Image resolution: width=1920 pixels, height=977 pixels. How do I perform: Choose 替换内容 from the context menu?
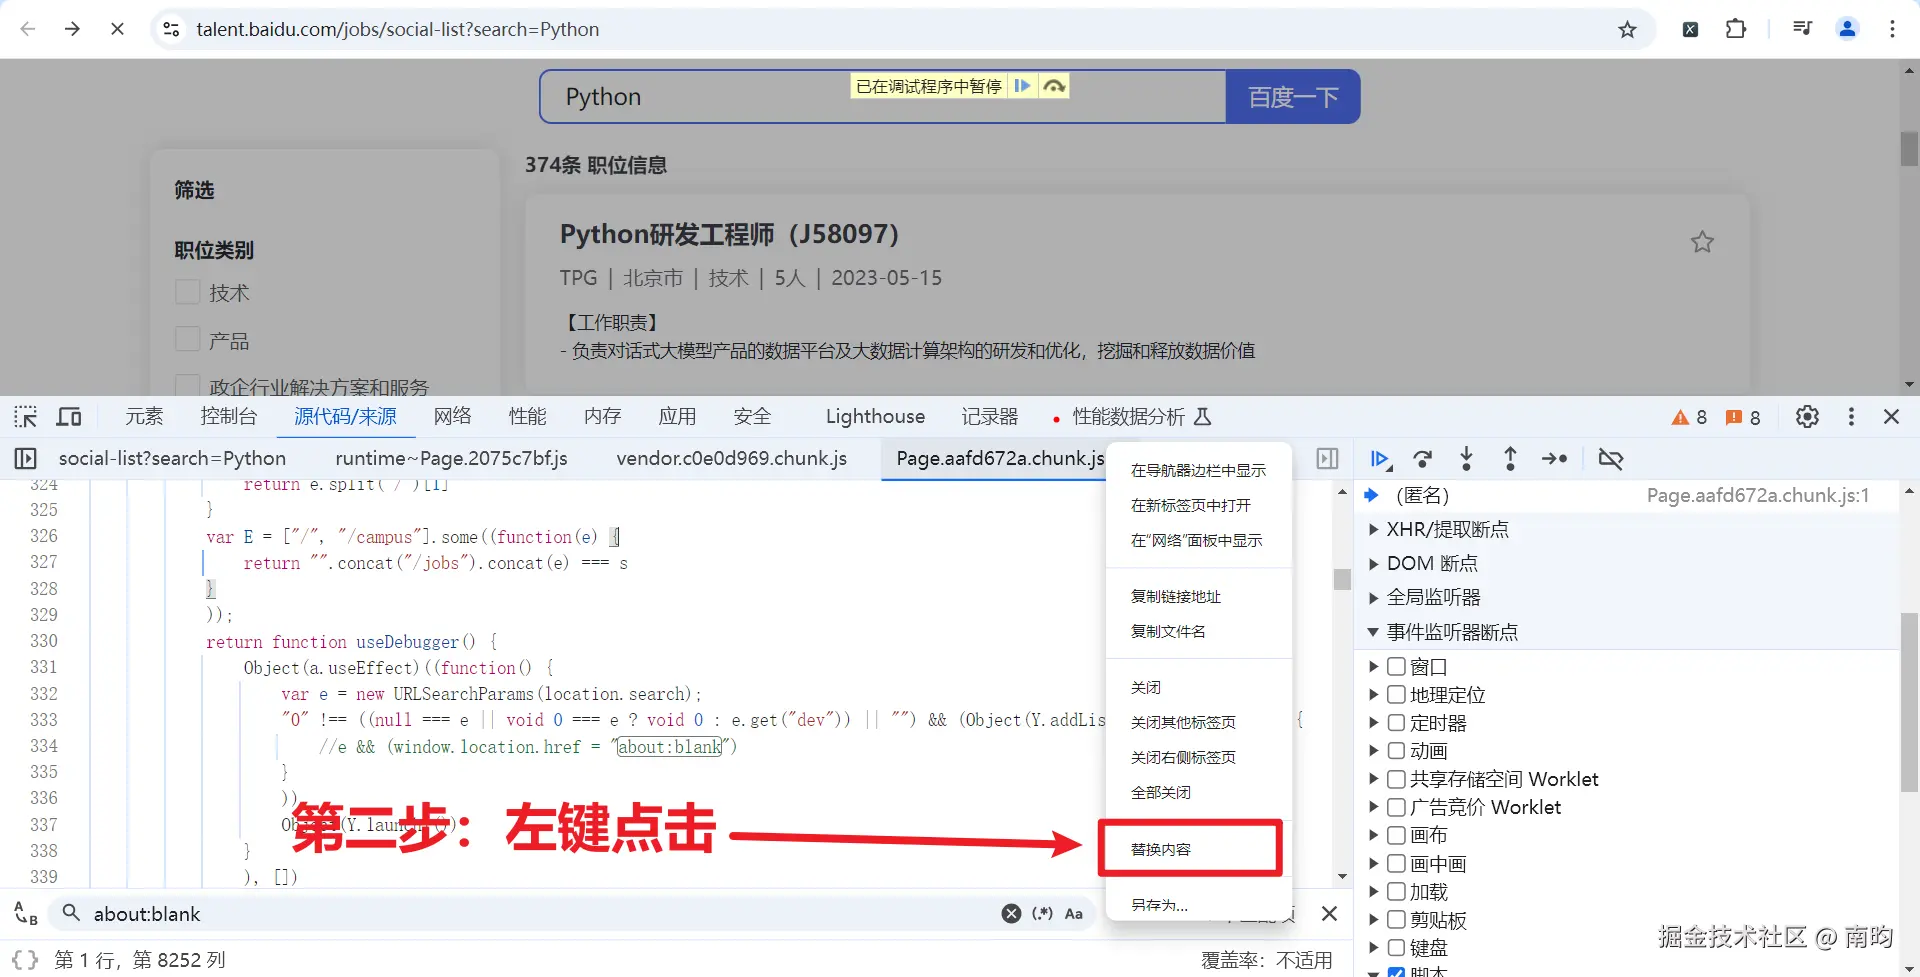click(x=1159, y=847)
